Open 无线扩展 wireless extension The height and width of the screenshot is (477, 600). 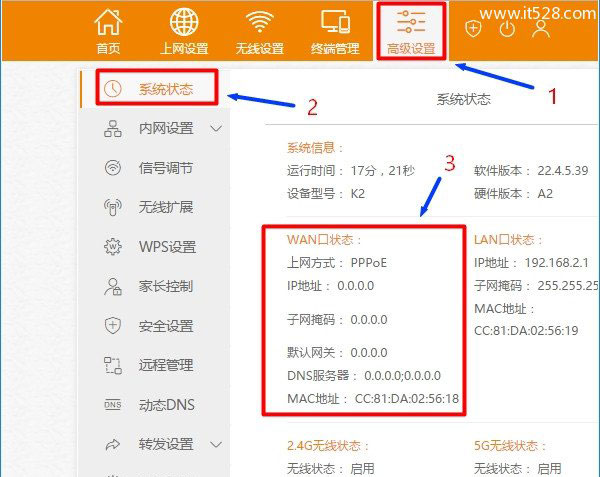(x=165, y=207)
